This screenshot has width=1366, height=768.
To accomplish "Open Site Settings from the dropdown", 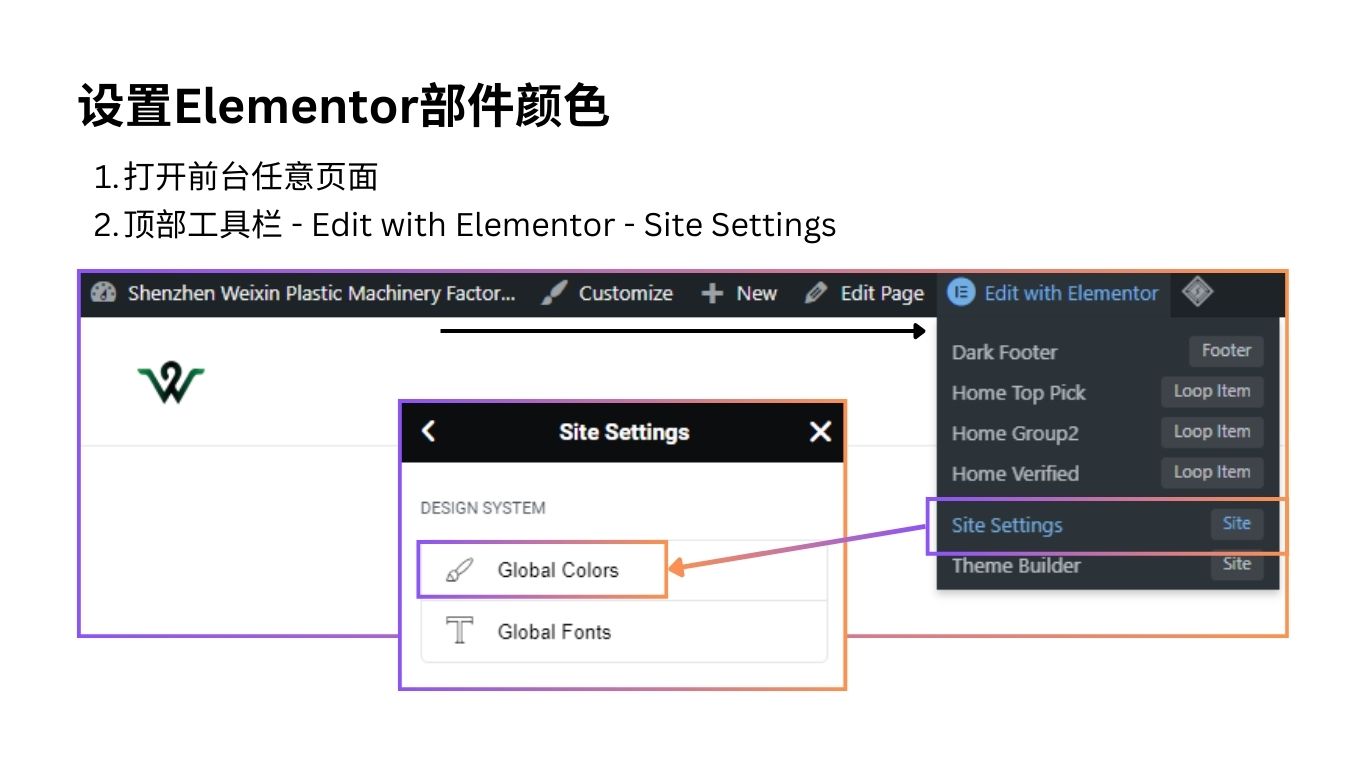I will (x=1007, y=525).
